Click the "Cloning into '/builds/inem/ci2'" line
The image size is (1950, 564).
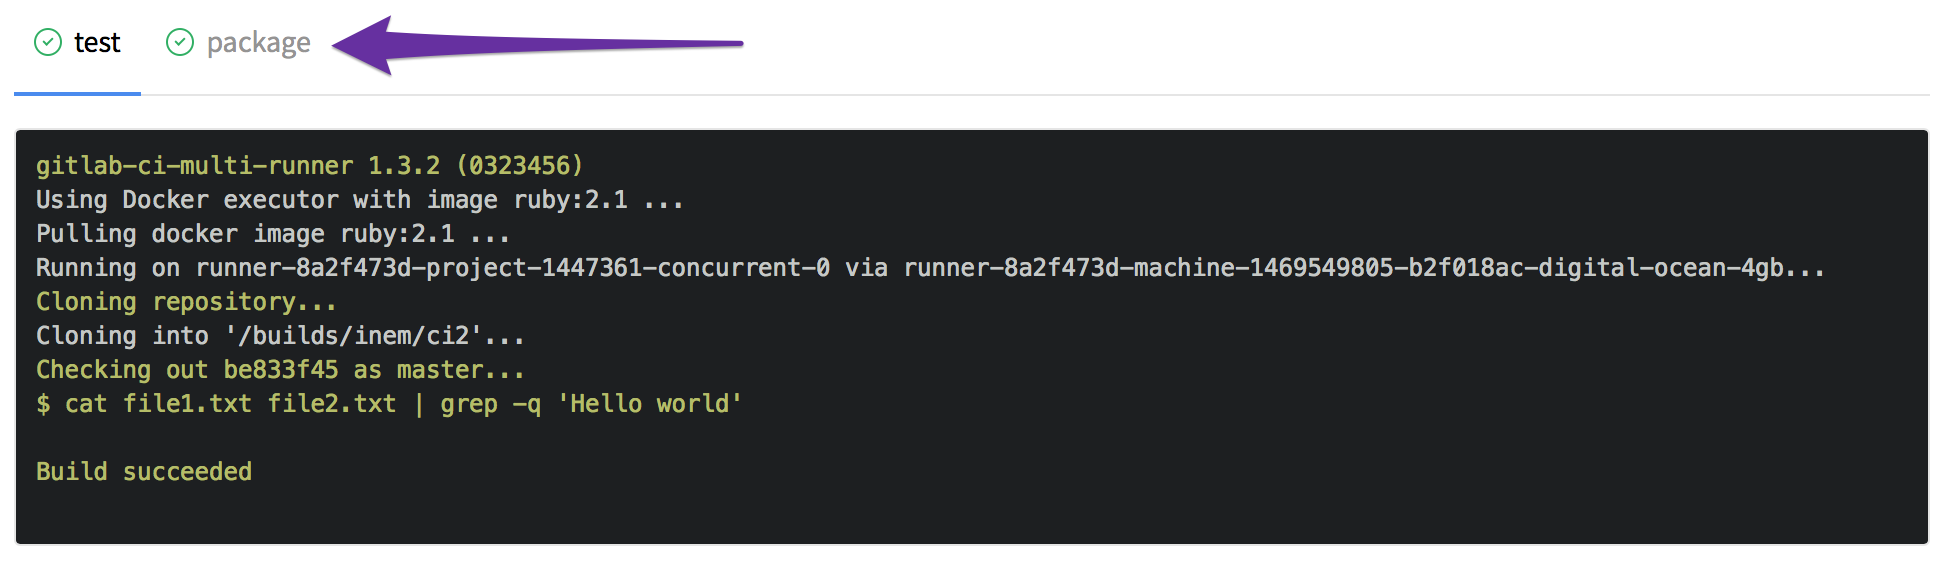280,335
